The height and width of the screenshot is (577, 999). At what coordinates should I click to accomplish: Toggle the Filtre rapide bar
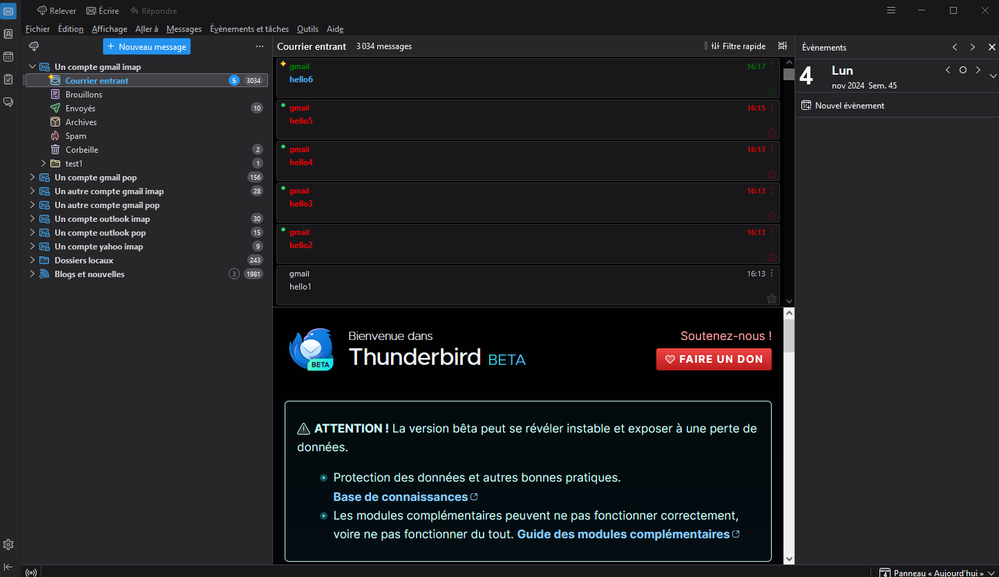pos(737,46)
